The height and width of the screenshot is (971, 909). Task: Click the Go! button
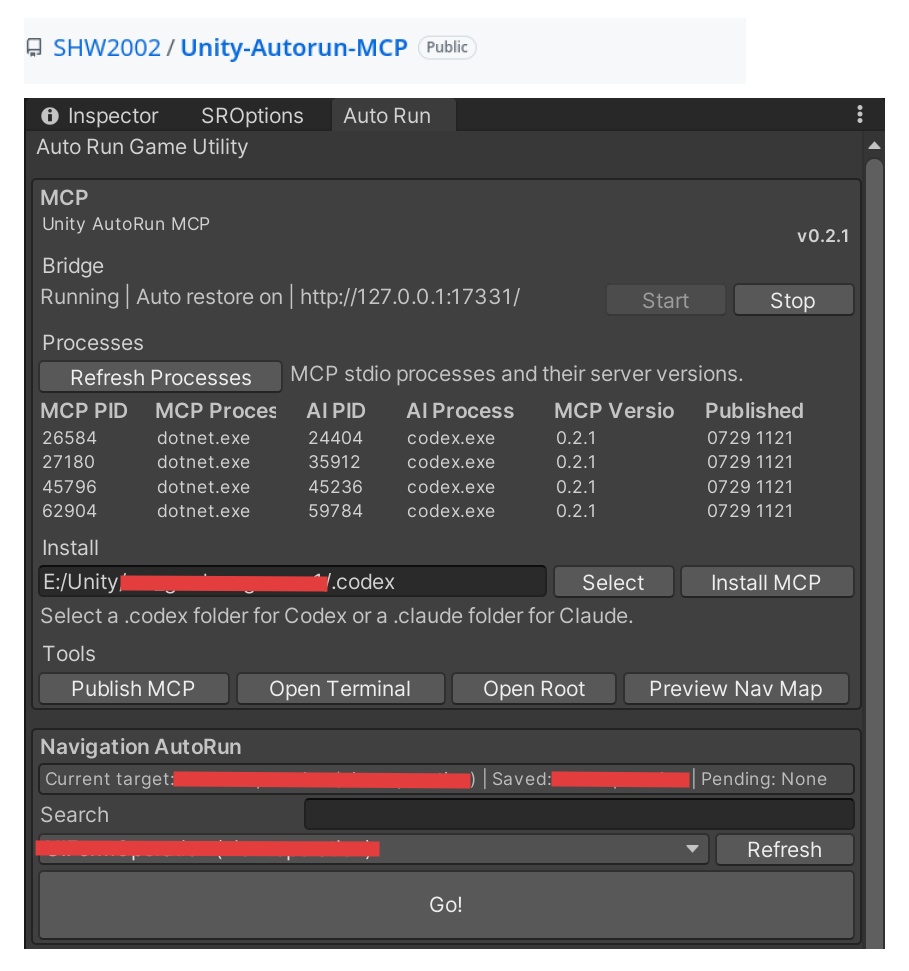pos(446,905)
